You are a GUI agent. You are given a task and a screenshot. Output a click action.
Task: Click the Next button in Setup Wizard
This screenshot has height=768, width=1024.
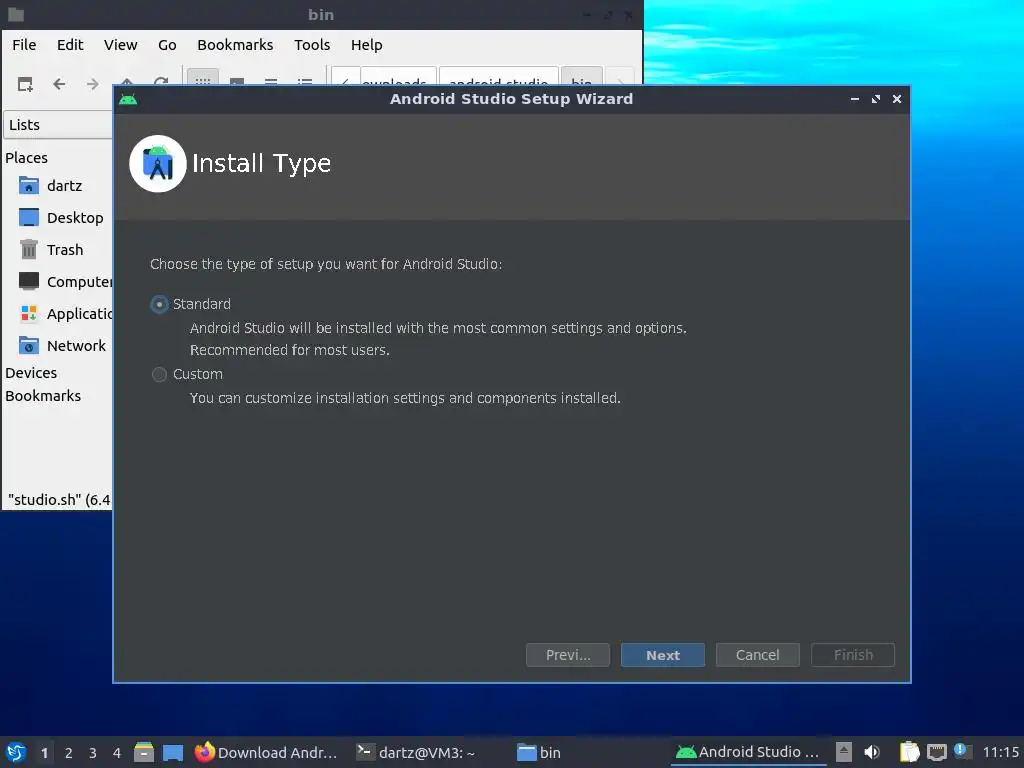[x=662, y=655]
